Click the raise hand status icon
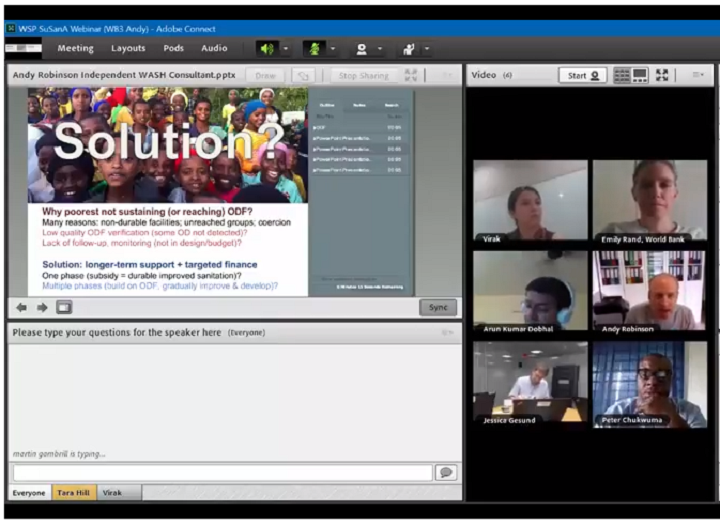 [x=408, y=48]
